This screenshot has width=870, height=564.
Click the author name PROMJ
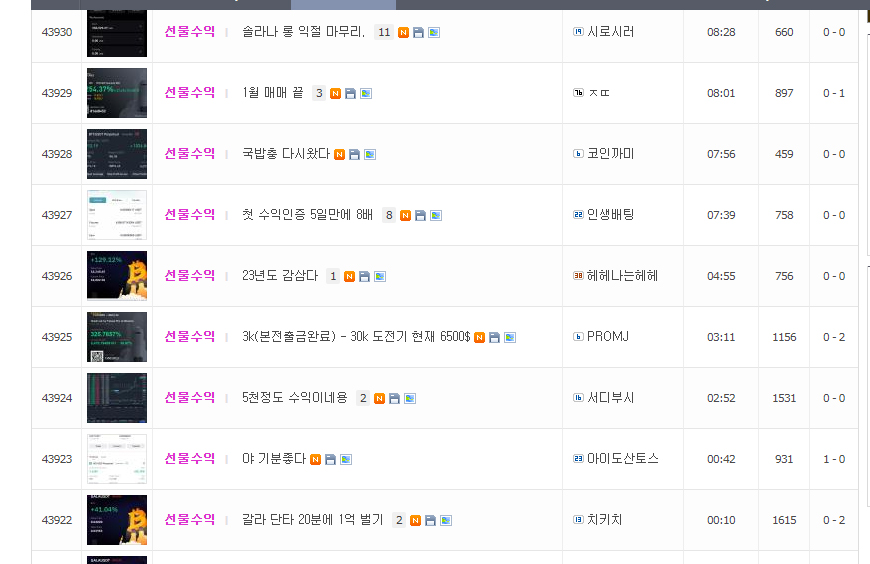[x=608, y=336]
